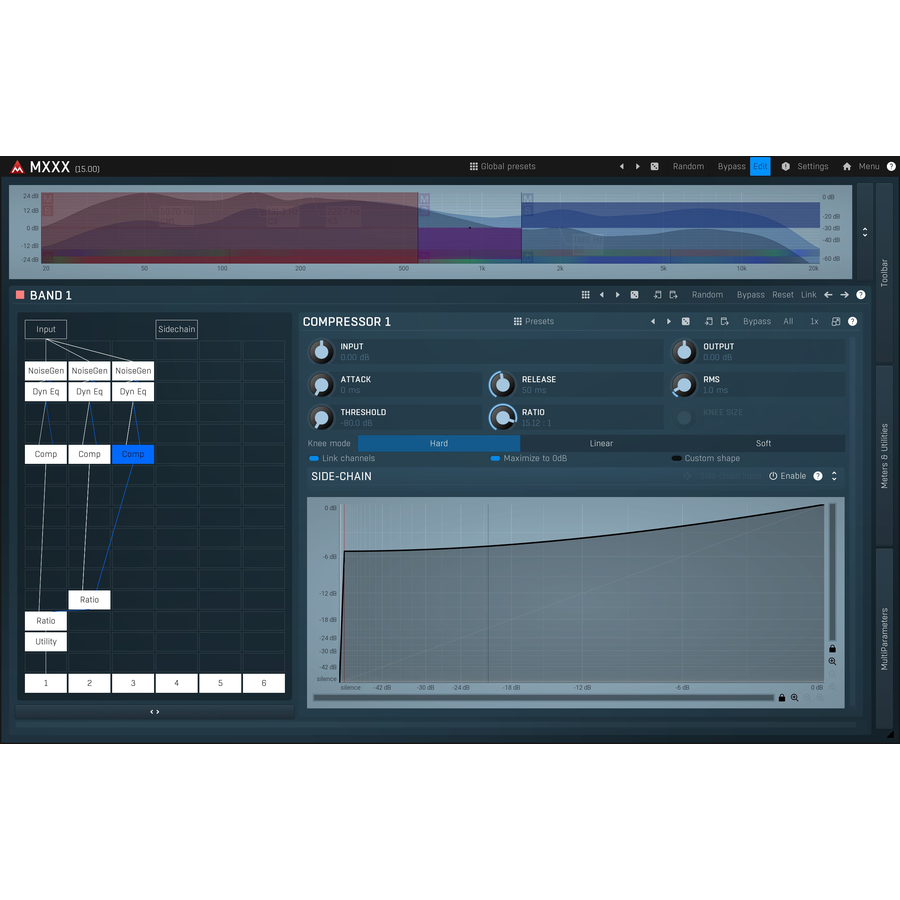The height and width of the screenshot is (900, 900).
Task: Click the horizontal lock icon below graph
Action: 782,698
